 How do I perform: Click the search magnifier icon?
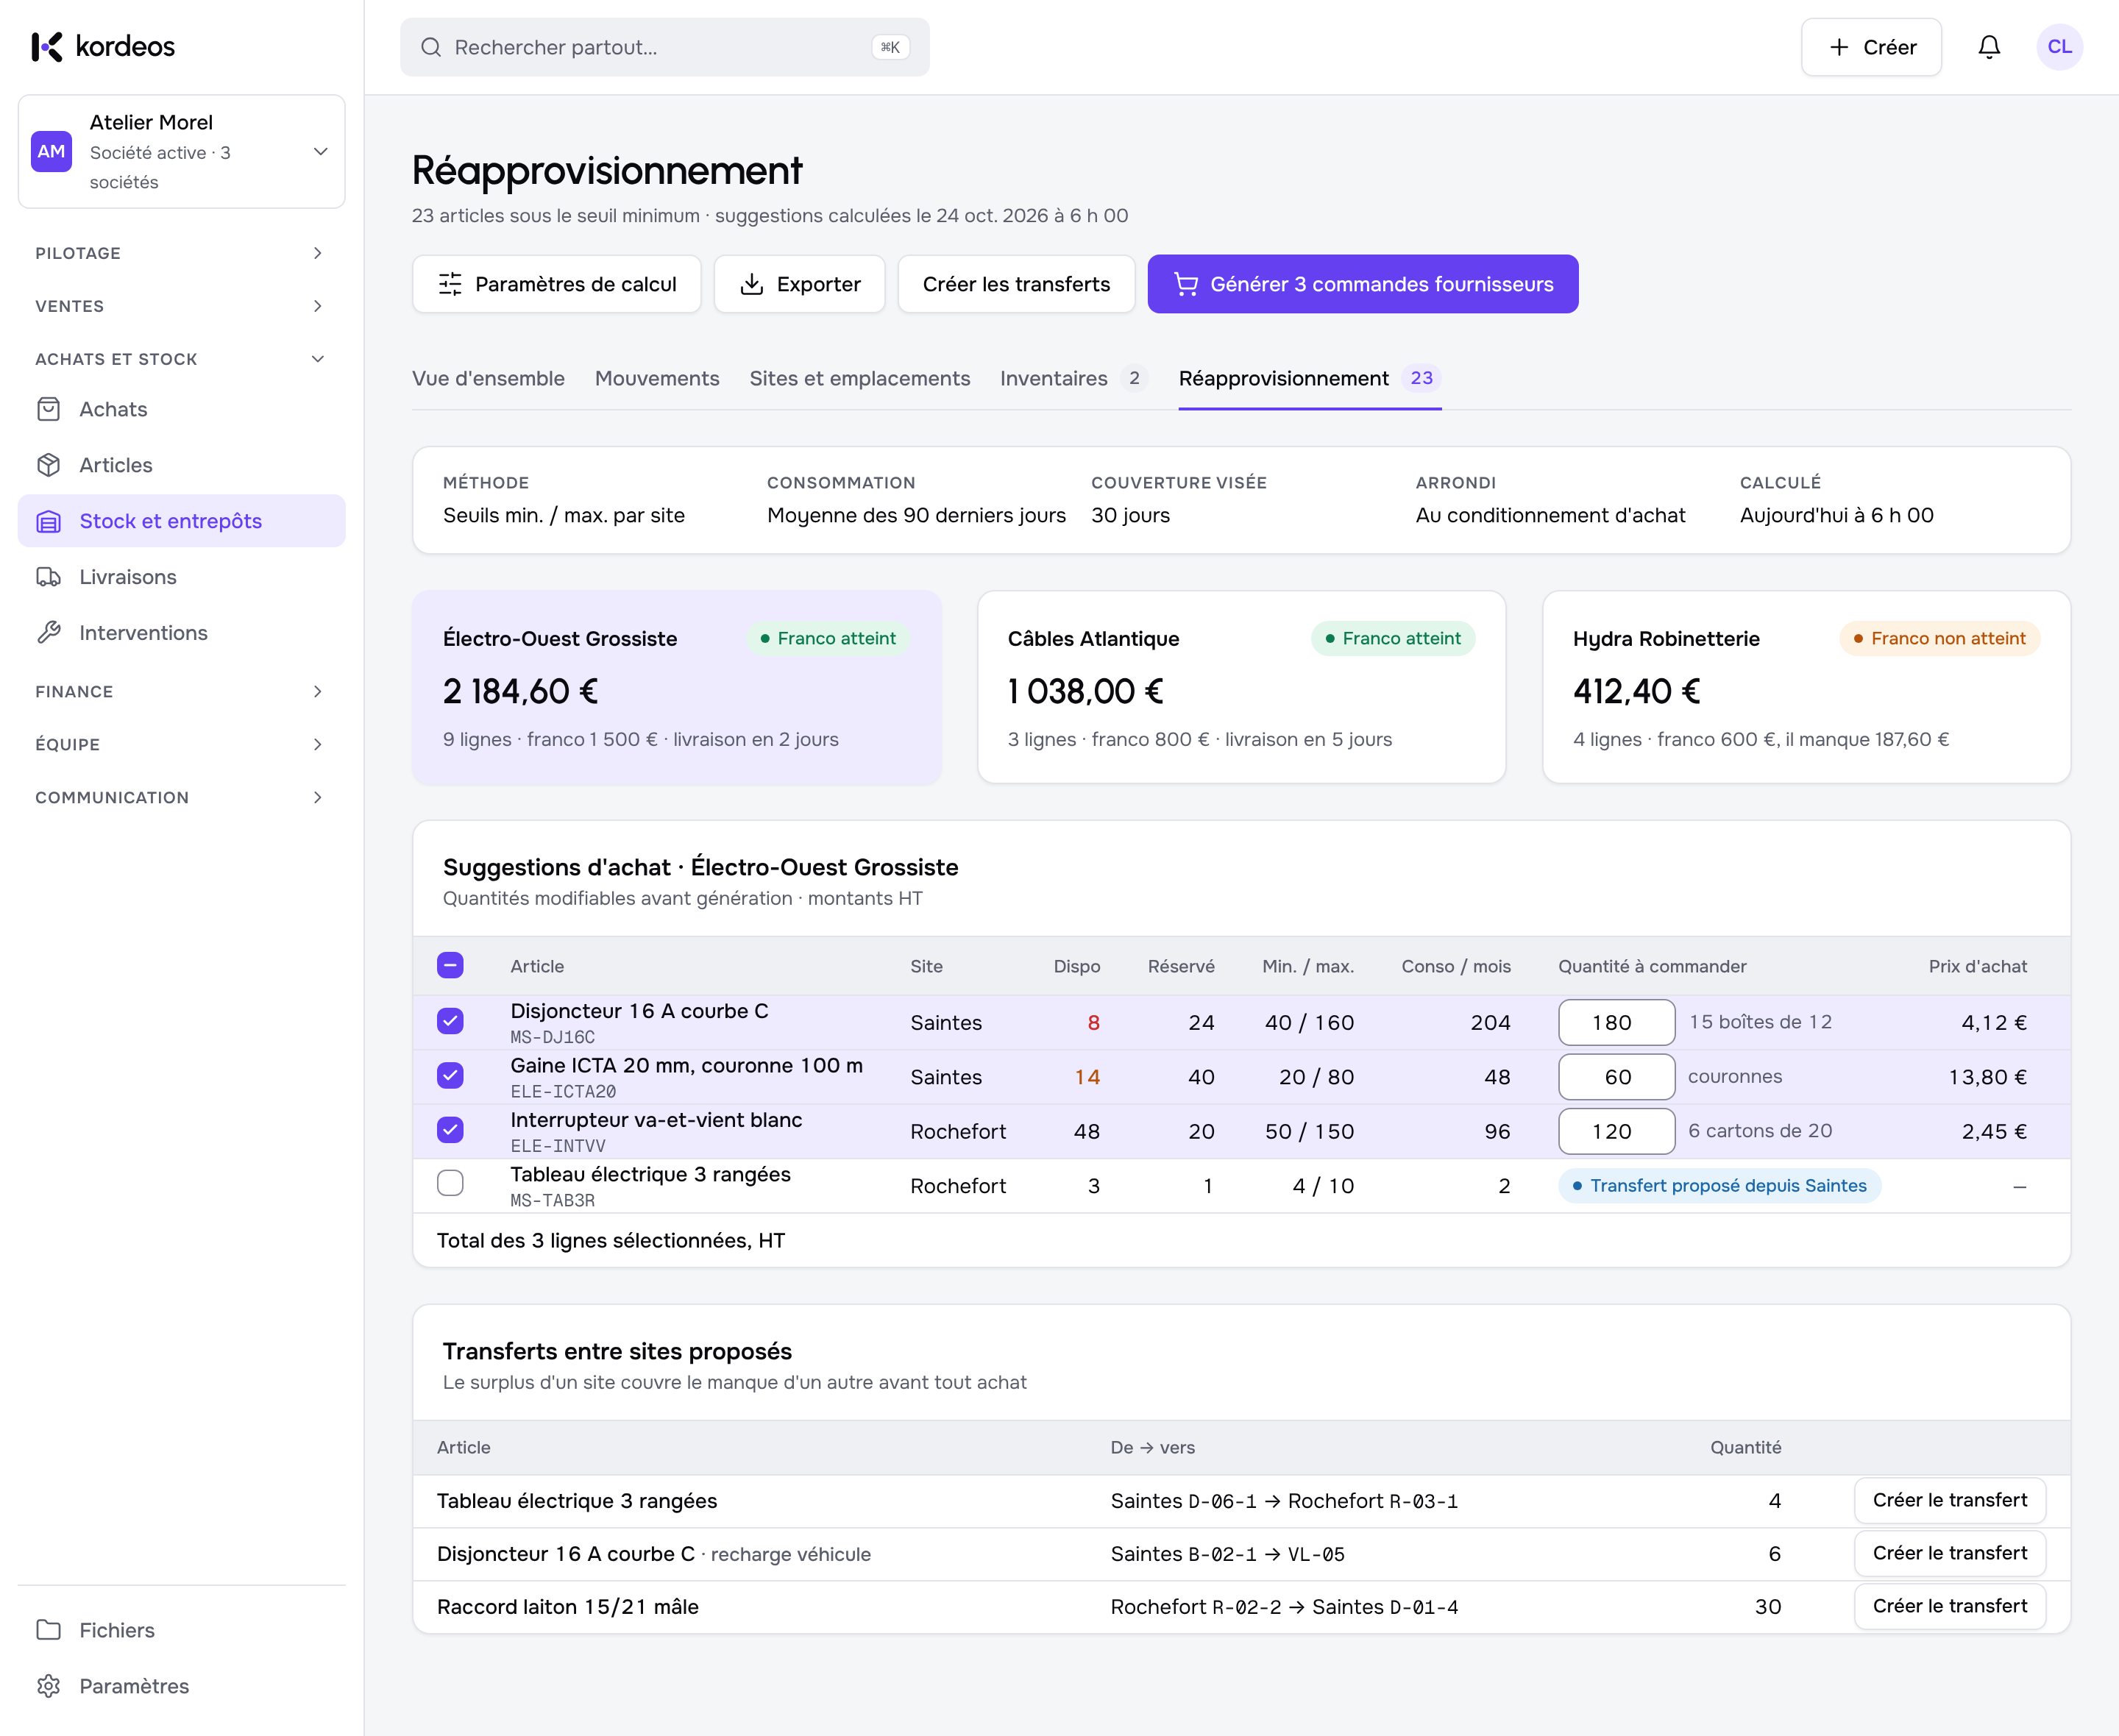click(x=431, y=47)
